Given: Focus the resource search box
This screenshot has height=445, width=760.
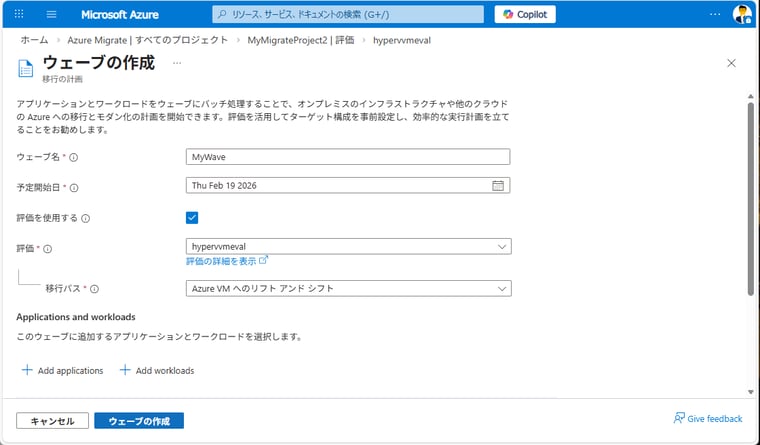Looking at the screenshot, I should click(x=348, y=14).
